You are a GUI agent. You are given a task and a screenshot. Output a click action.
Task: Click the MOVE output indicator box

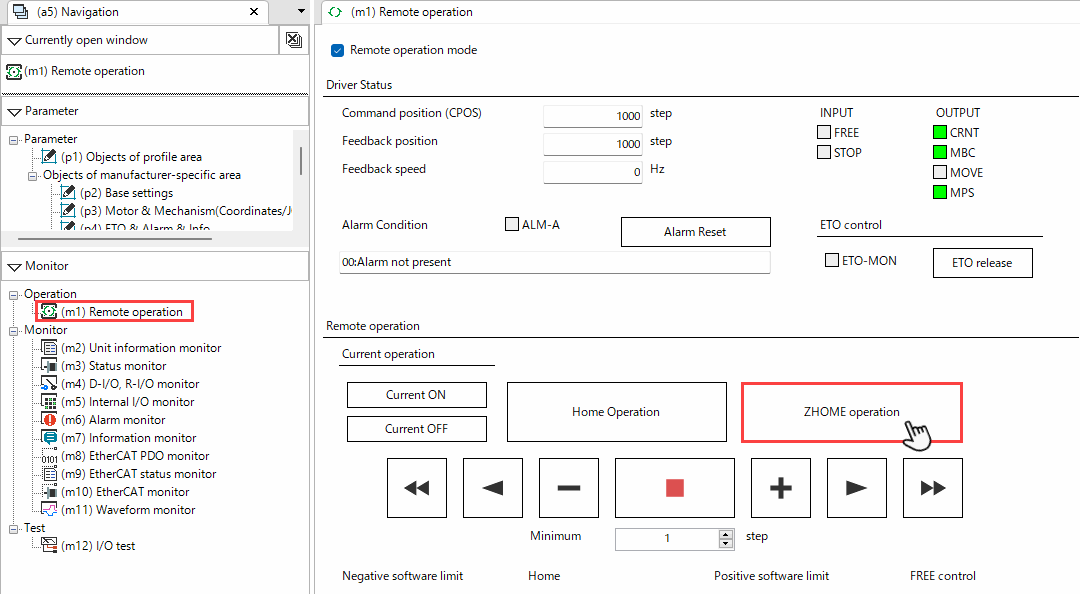tap(939, 172)
